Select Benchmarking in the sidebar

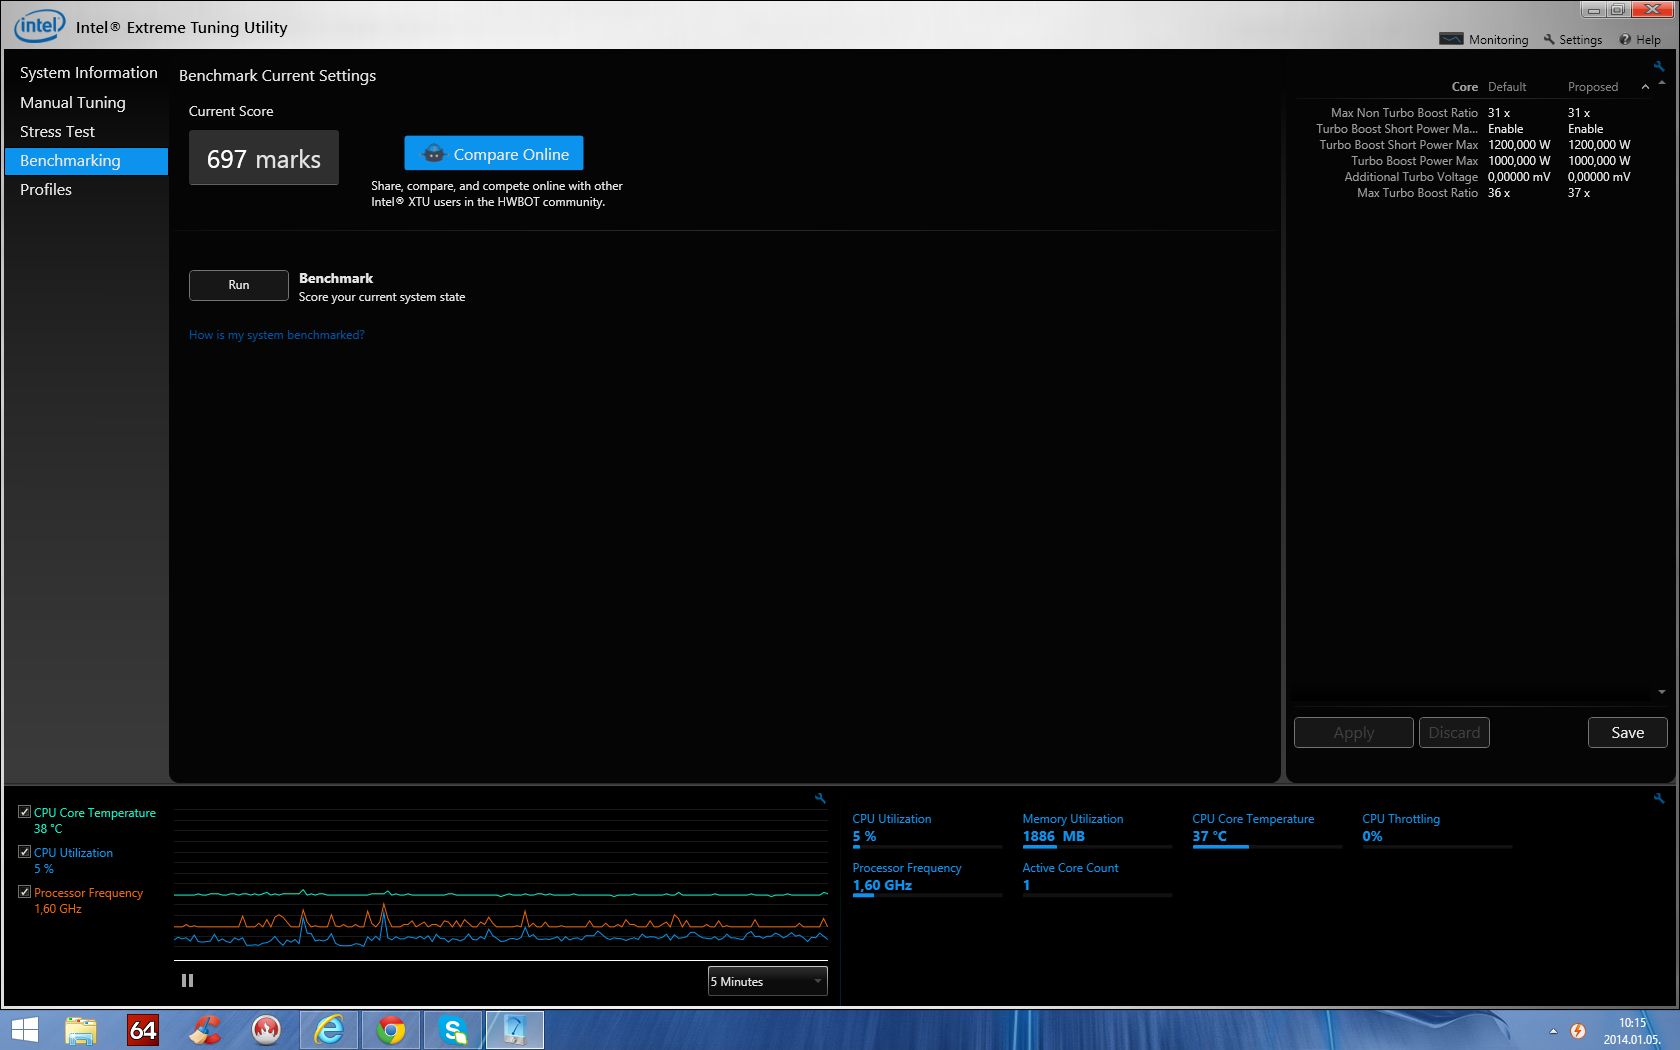coord(88,161)
